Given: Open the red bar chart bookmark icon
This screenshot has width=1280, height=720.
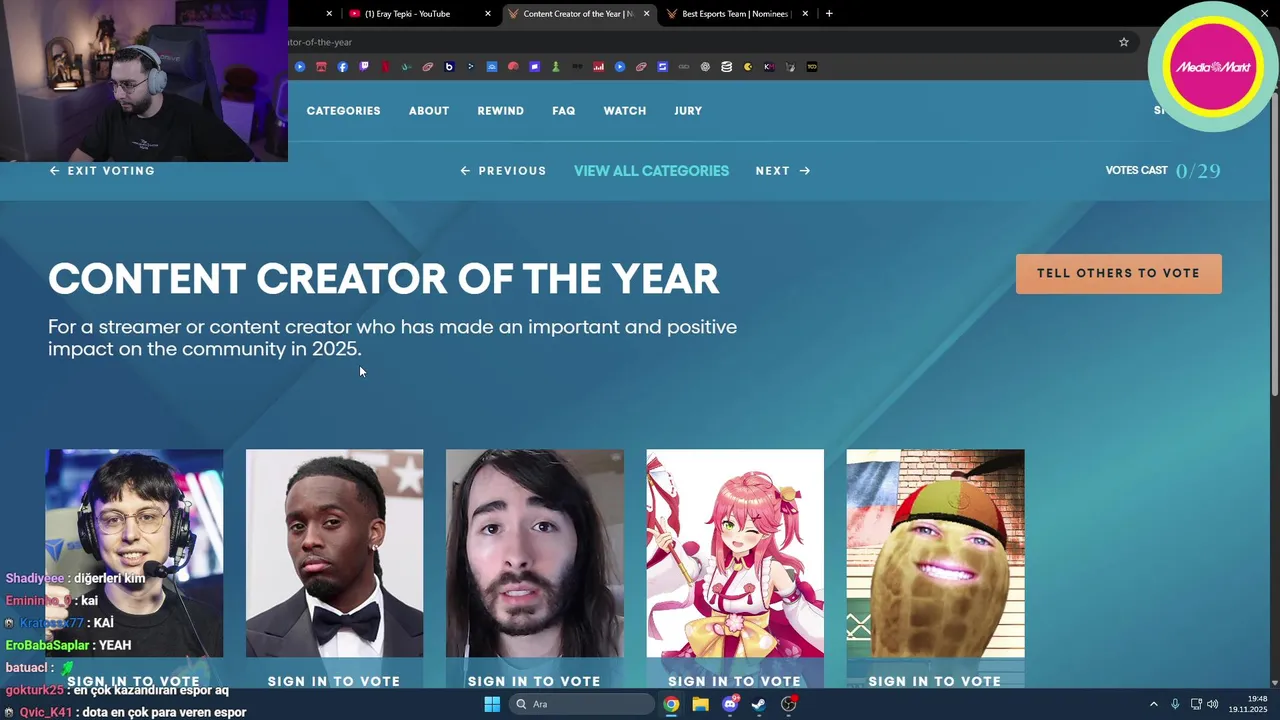Looking at the screenshot, I should click(x=598, y=67).
